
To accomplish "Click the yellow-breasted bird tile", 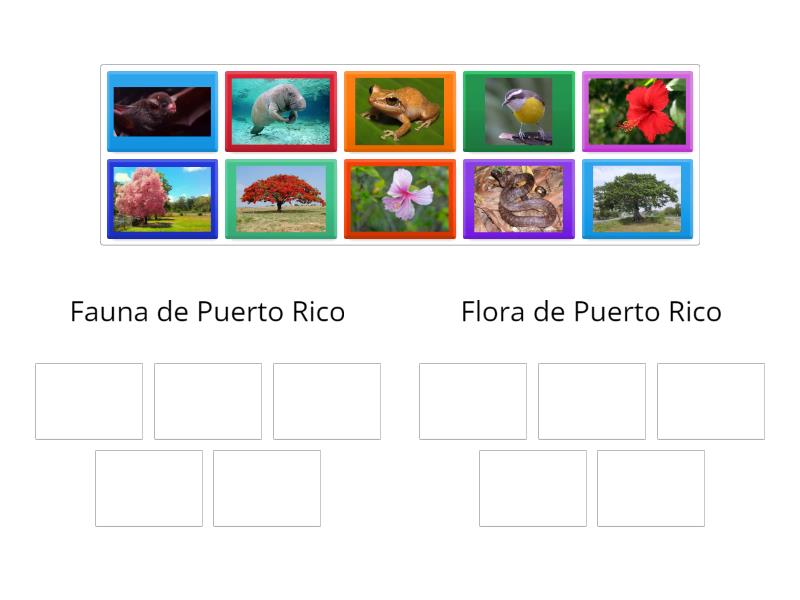I will [x=518, y=110].
